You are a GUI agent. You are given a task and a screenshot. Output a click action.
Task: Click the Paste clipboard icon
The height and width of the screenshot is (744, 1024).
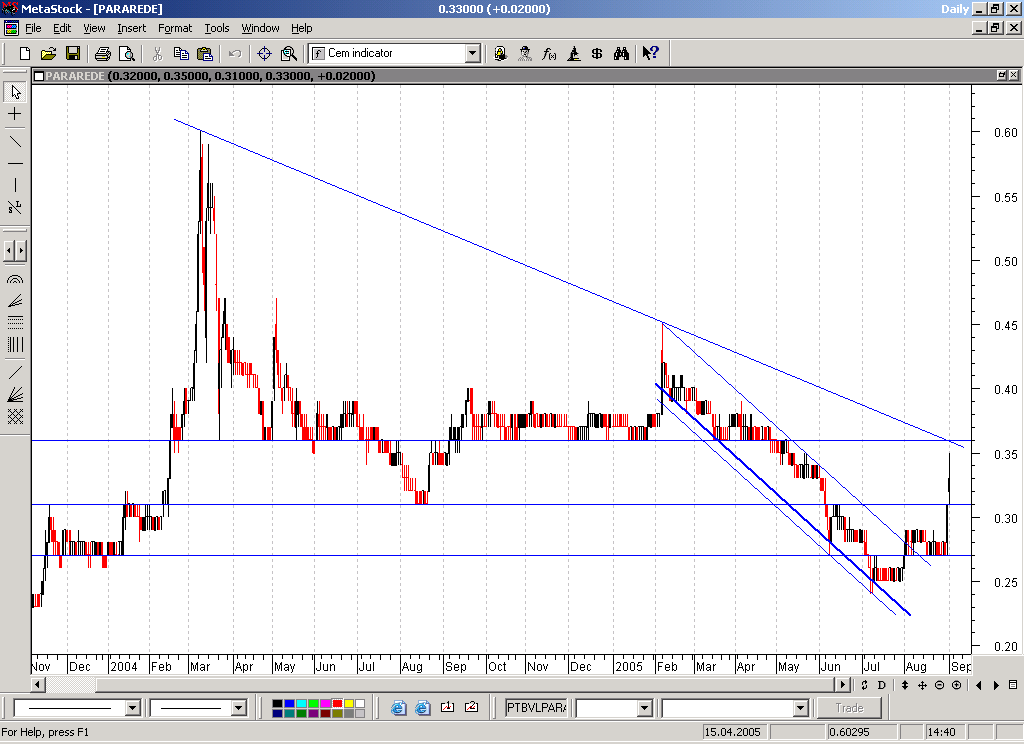coord(205,54)
